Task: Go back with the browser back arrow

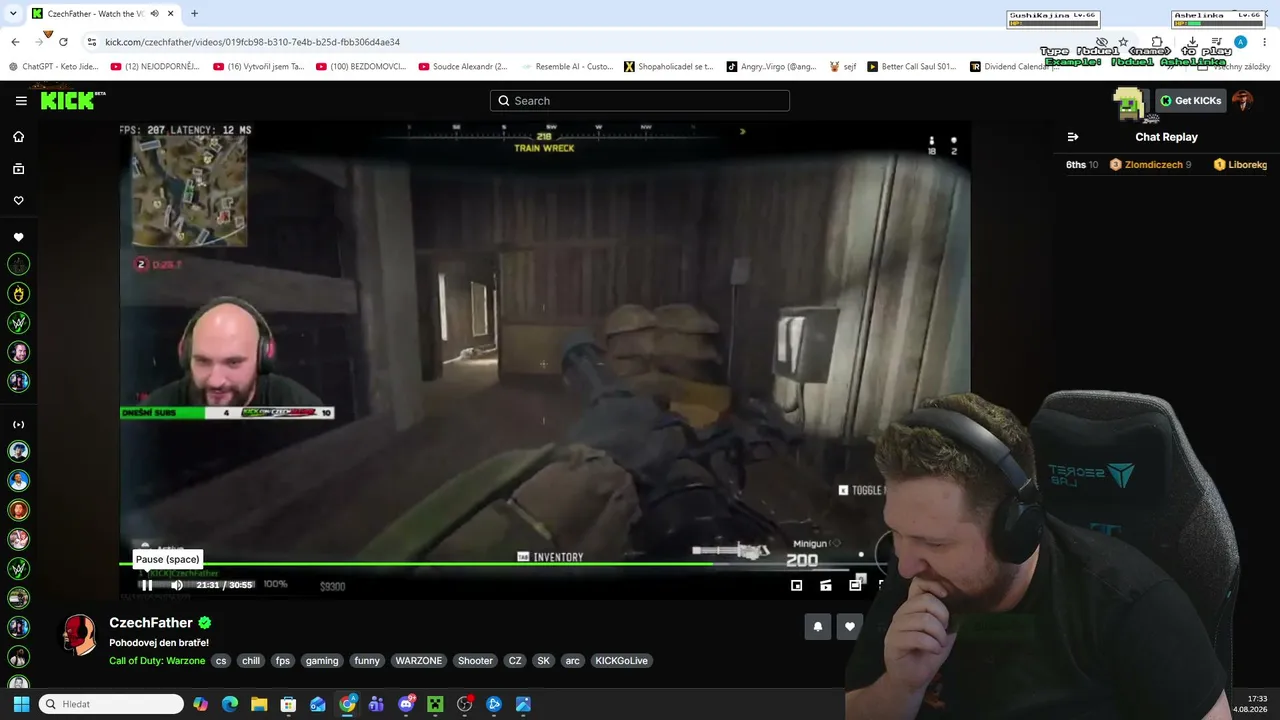Action: (x=15, y=42)
